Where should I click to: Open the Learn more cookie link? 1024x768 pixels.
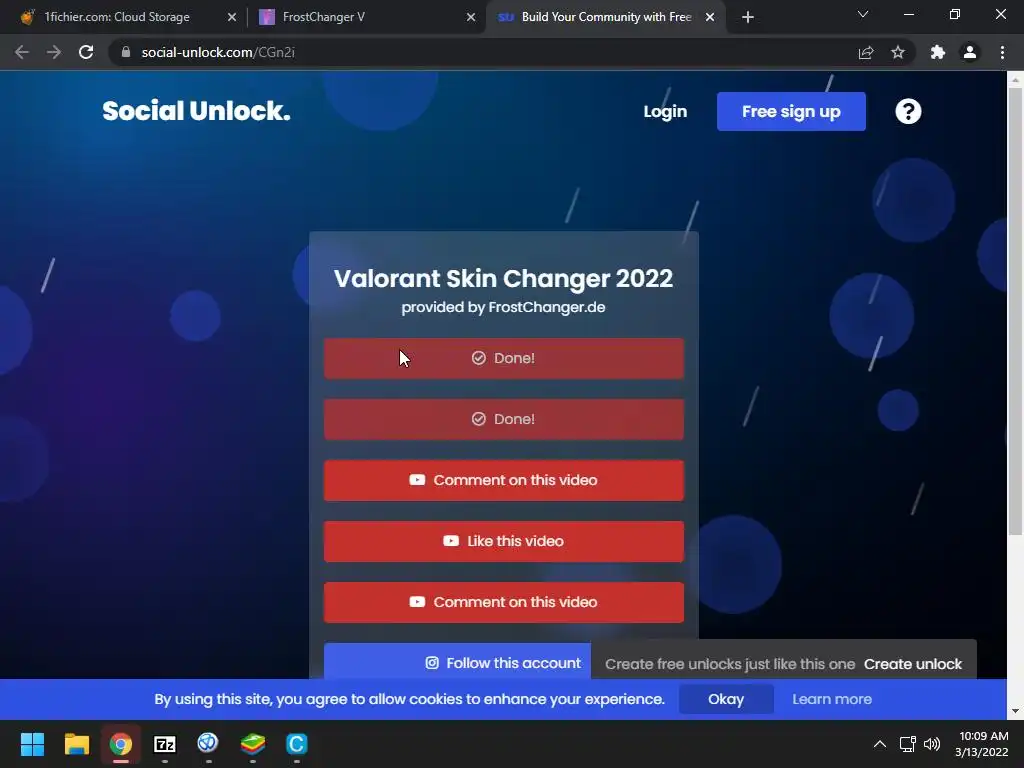[x=831, y=699]
